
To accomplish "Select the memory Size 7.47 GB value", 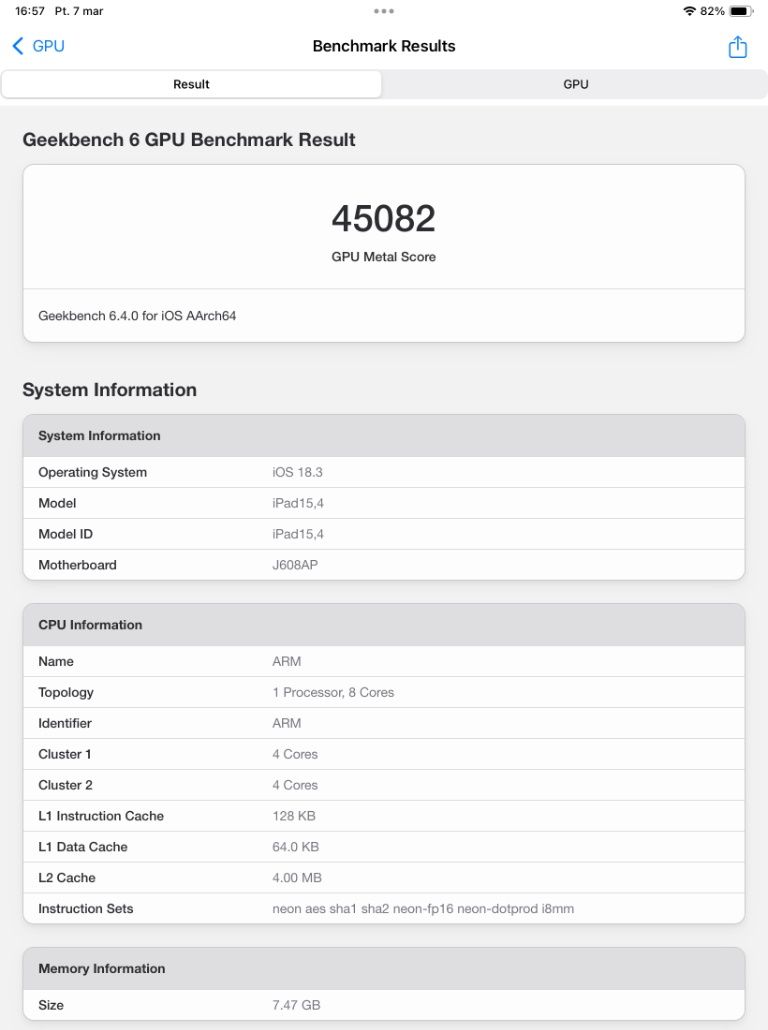I will coord(296,1005).
